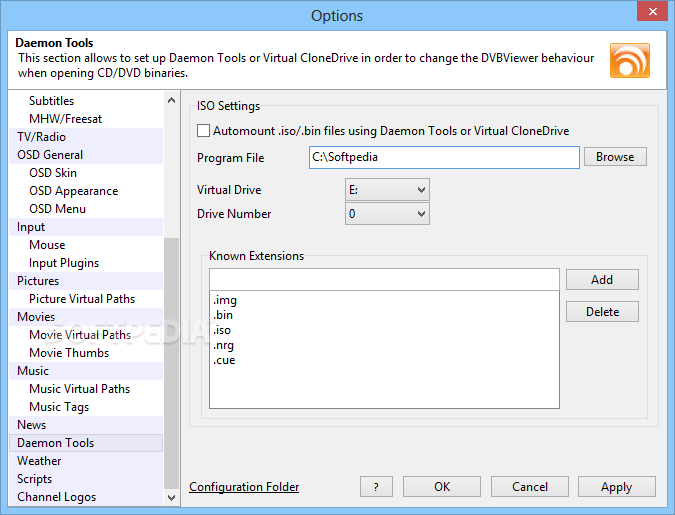Screen dimensions: 675x515
Task: Select the .nrg extension entry
Action: point(223,345)
